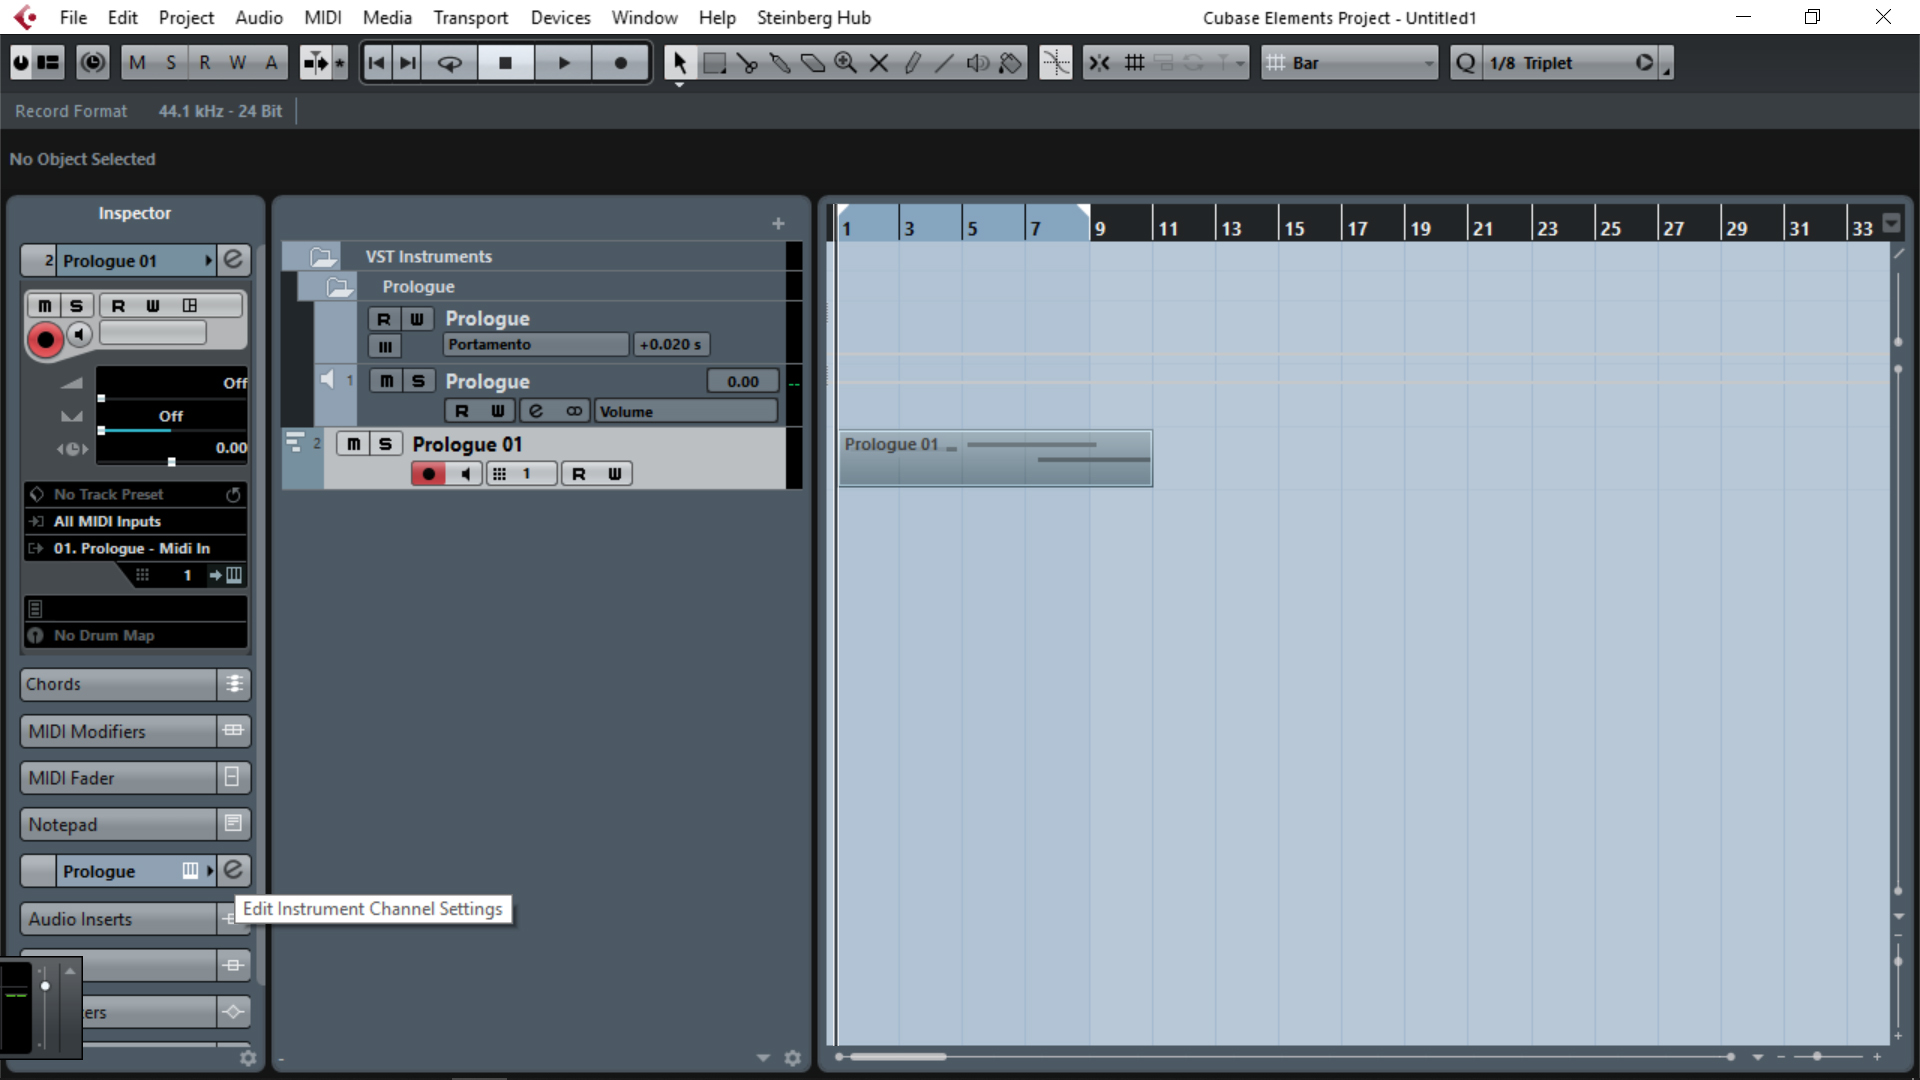Adjust the horizontal zoom slider
The width and height of the screenshot is (1920, 1080).
pyautogui.click(x=1817, y=1057)
